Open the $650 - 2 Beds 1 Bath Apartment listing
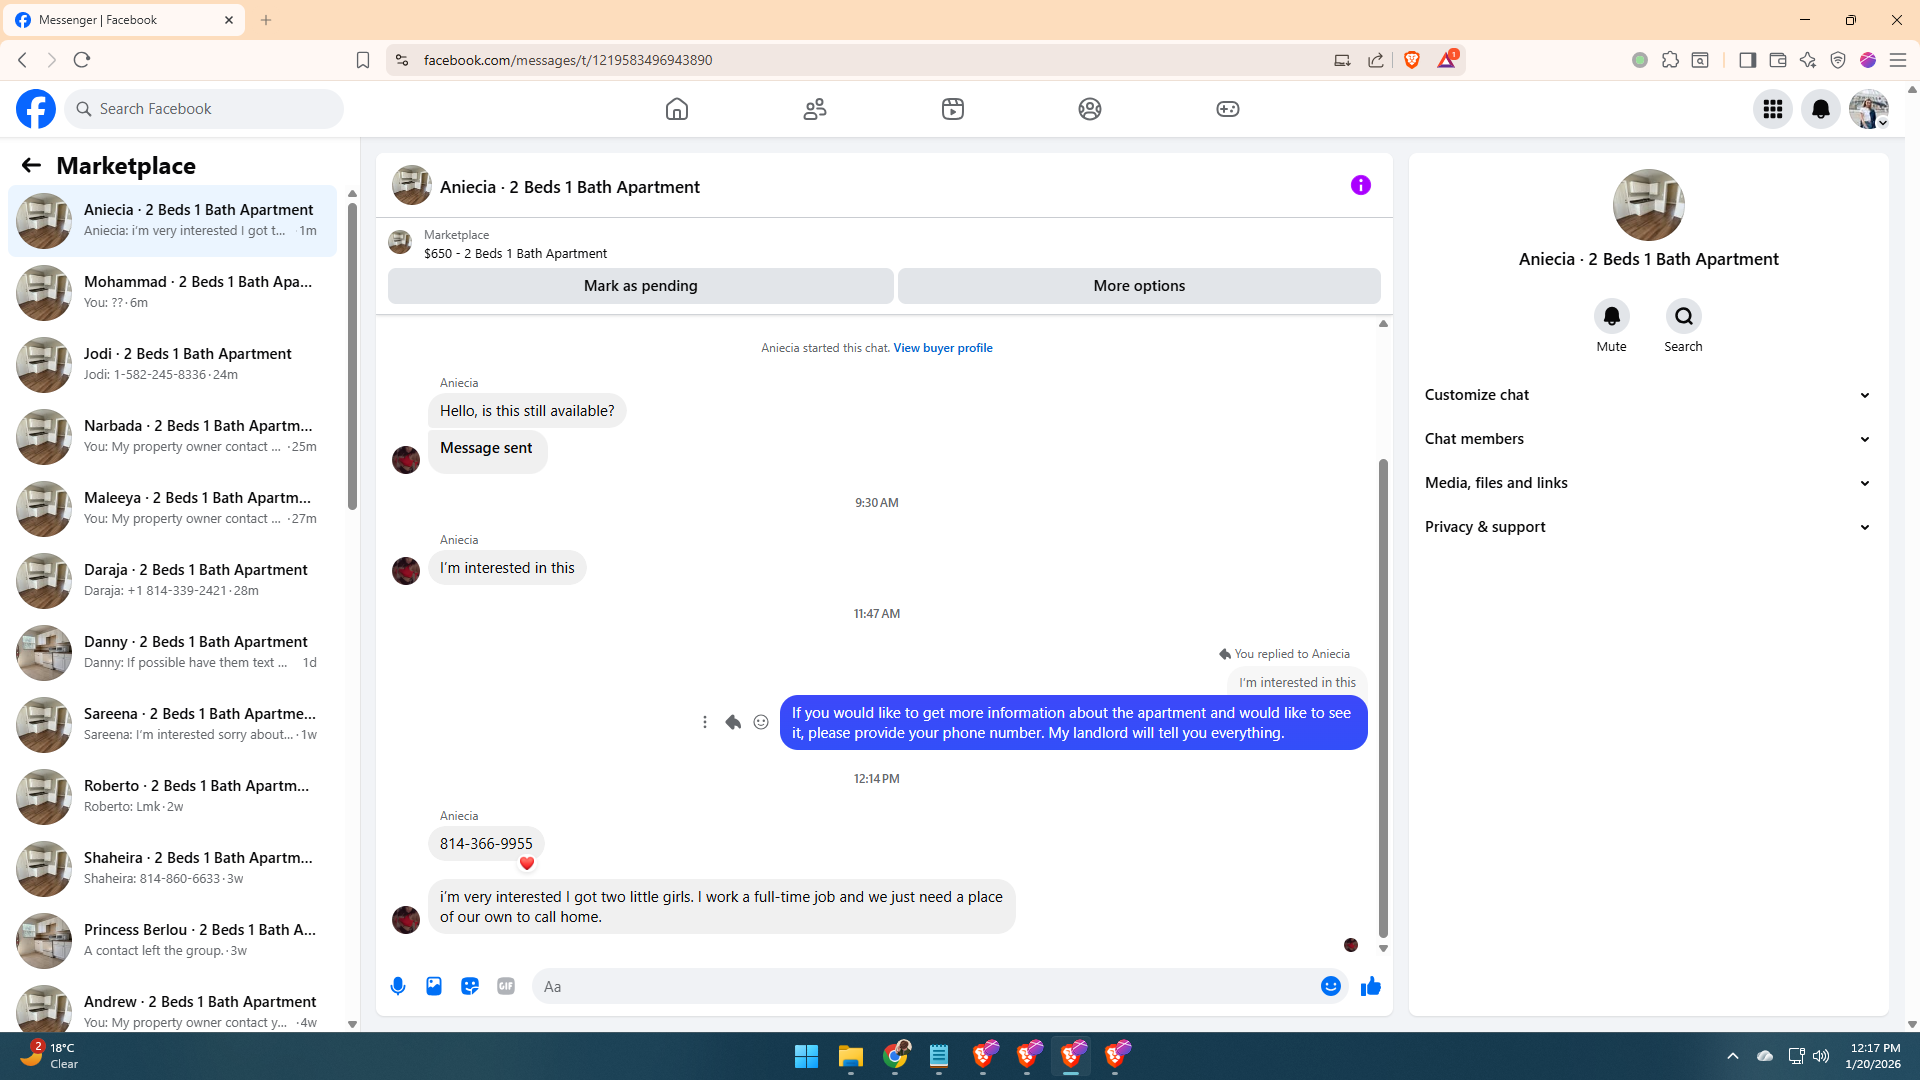 (x=515, y=254)
